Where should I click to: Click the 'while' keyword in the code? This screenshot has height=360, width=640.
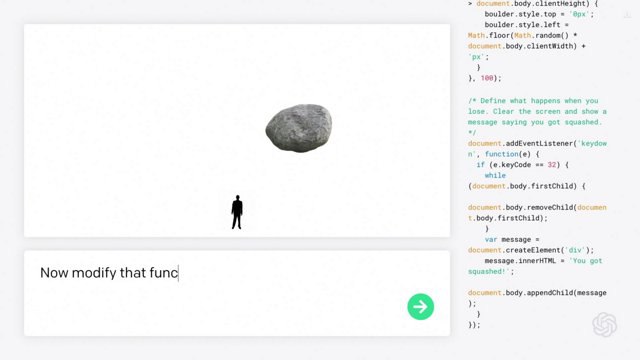(495, 176)
